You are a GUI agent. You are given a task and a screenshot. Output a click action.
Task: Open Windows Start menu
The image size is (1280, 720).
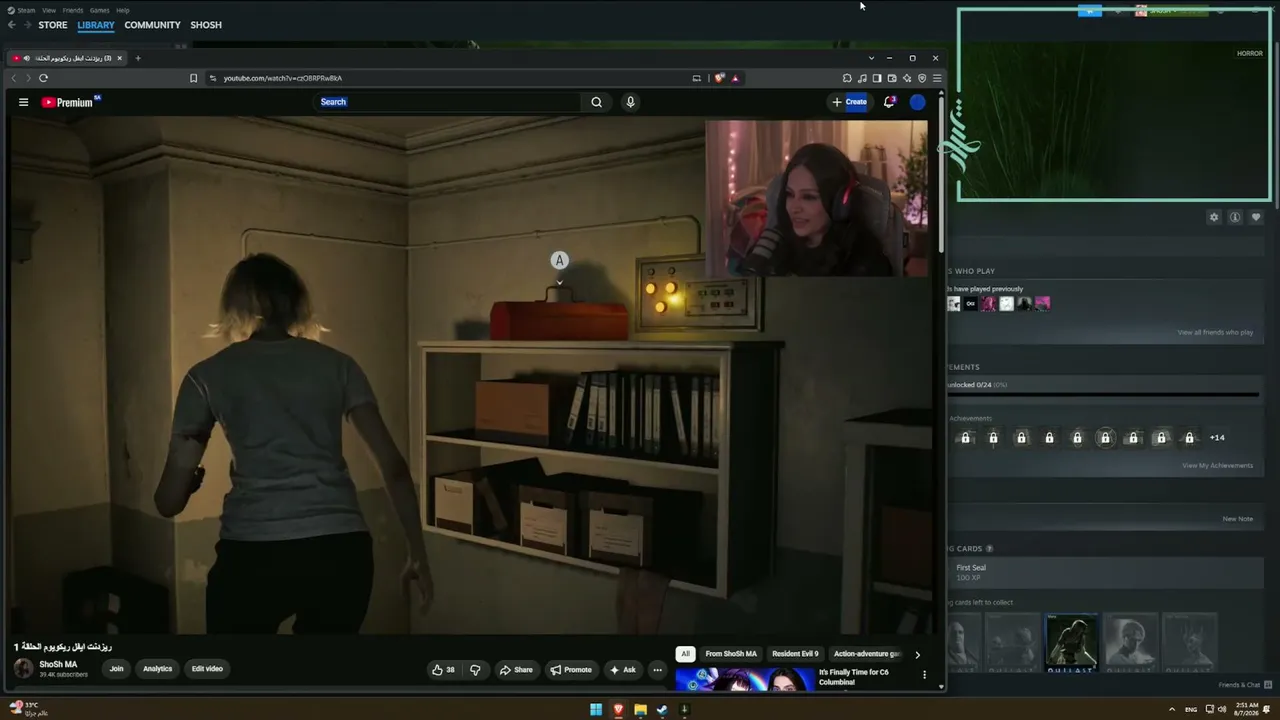coord(596,710)
